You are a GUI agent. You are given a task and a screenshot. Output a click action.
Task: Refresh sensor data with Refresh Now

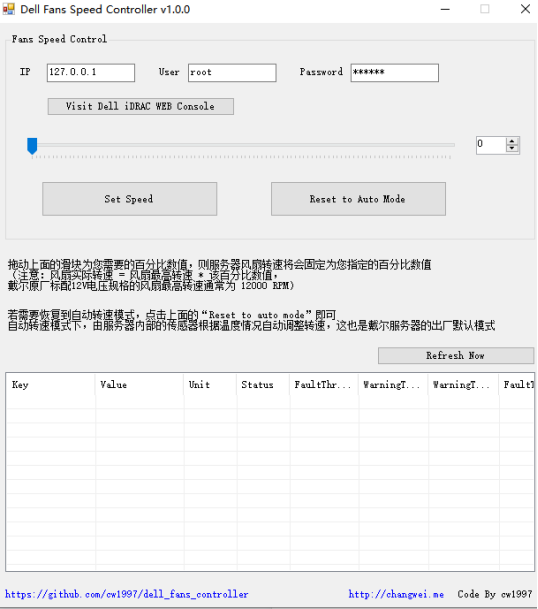[456, 355]
